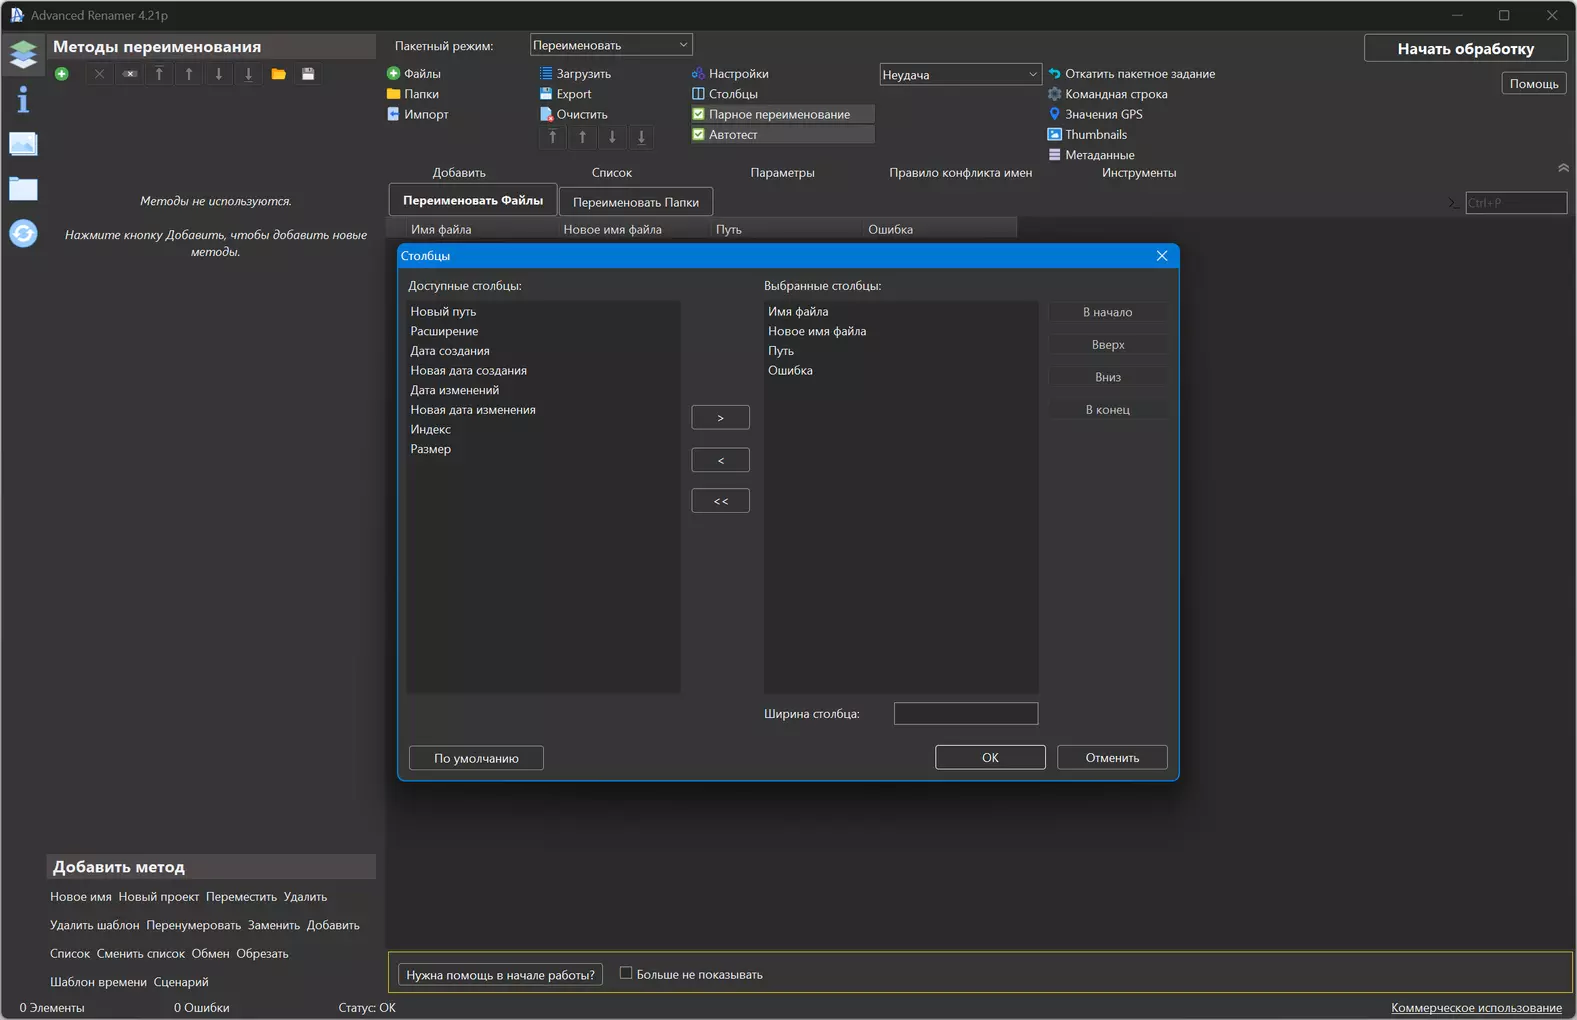1577x1020 pixels.
Task: Add files with the Файлы button
Action: click(x=414, y=73)
